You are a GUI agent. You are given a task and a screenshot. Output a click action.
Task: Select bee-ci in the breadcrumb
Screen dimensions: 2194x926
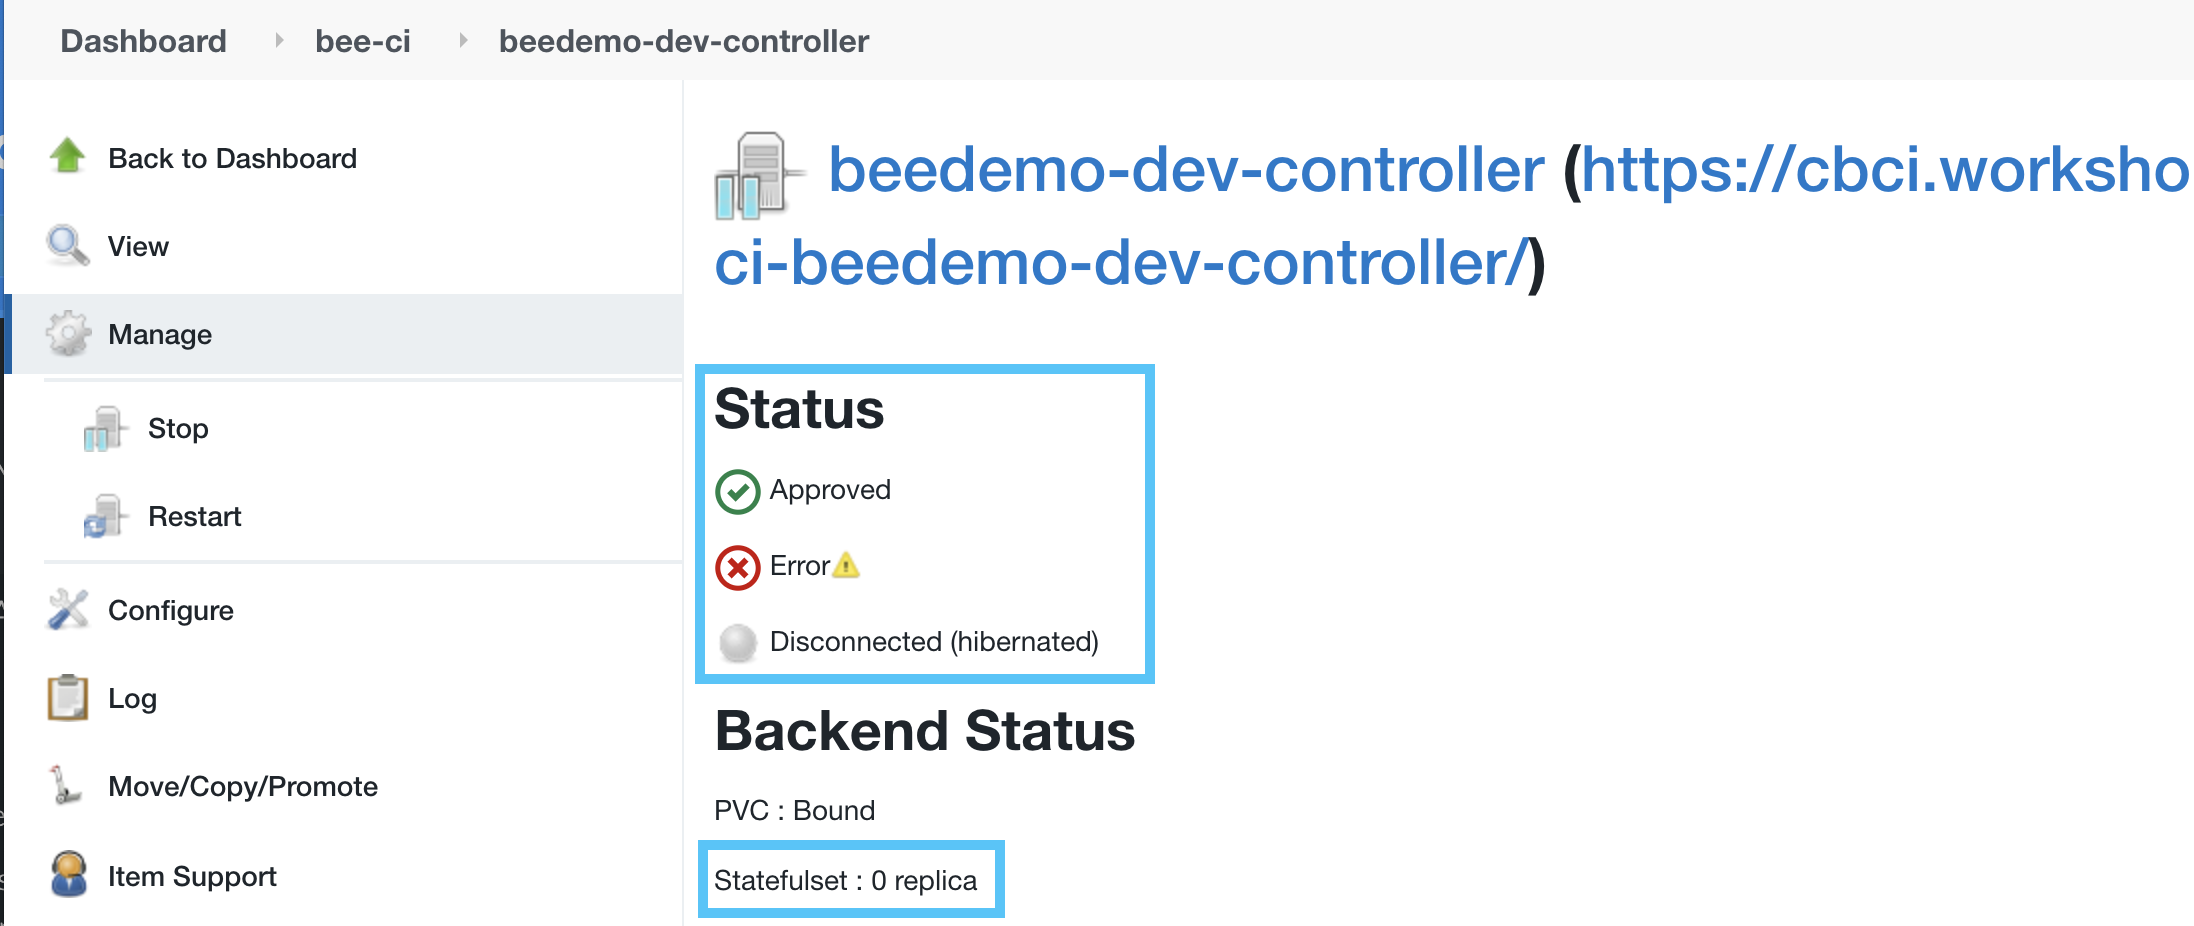tap(363, 40)
